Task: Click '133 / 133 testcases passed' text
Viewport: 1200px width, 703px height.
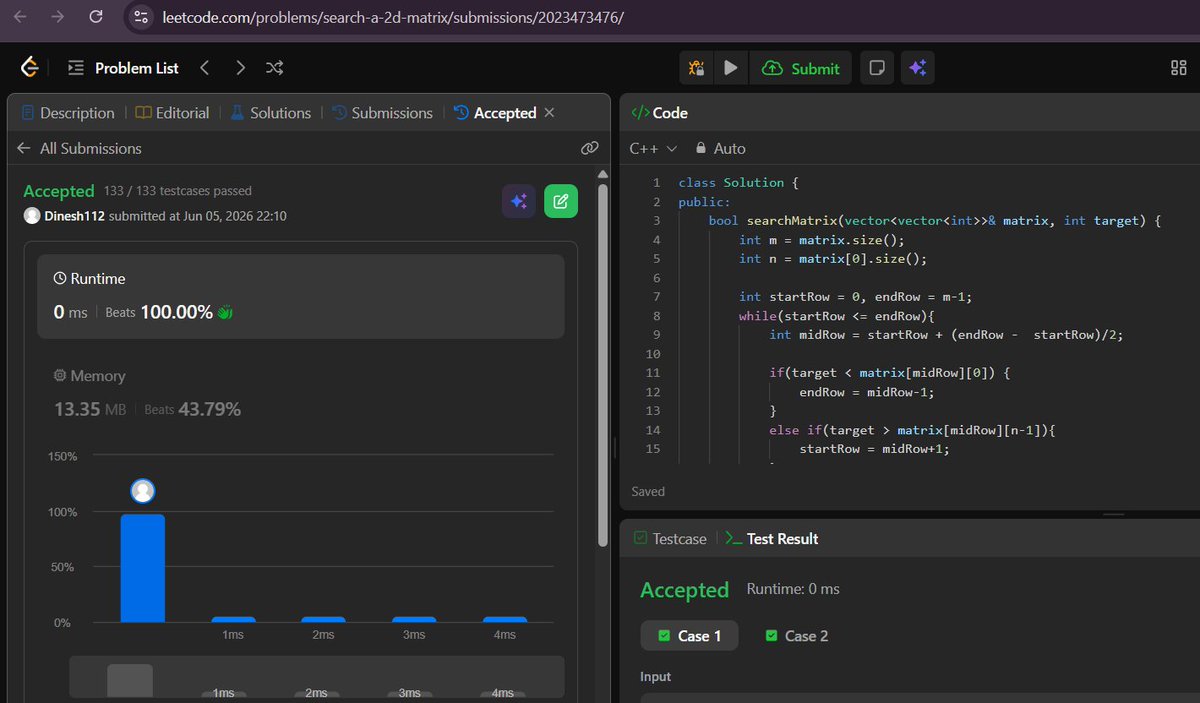Action: (x=178, y=190)
